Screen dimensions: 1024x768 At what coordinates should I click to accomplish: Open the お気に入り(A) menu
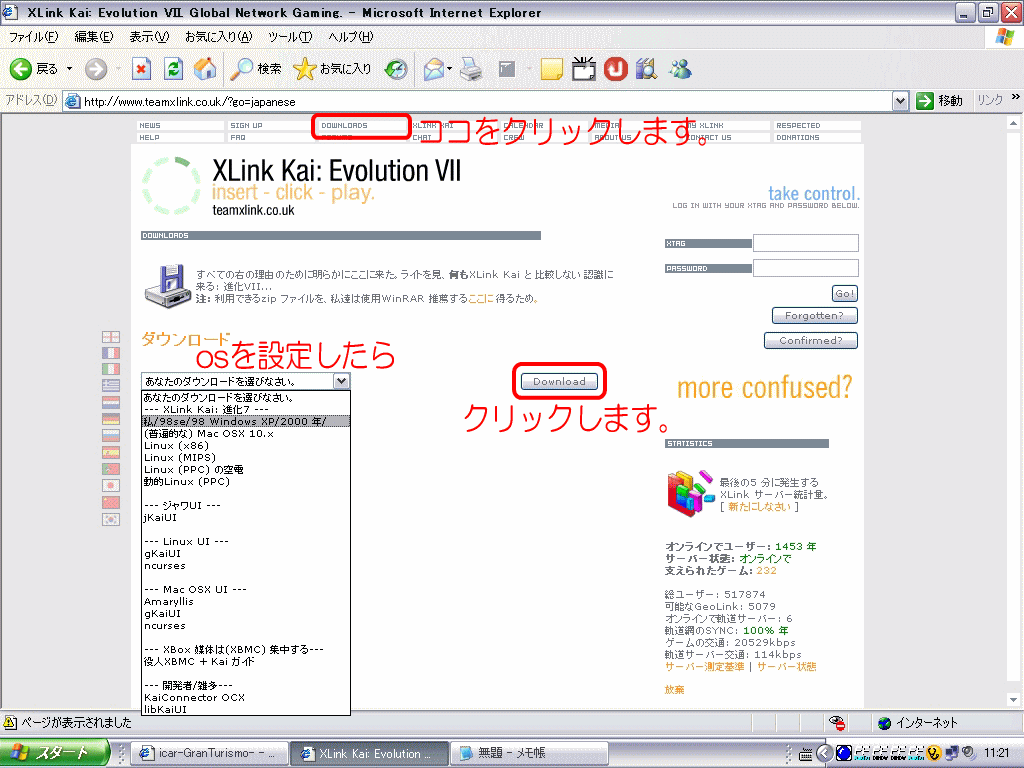218,37
